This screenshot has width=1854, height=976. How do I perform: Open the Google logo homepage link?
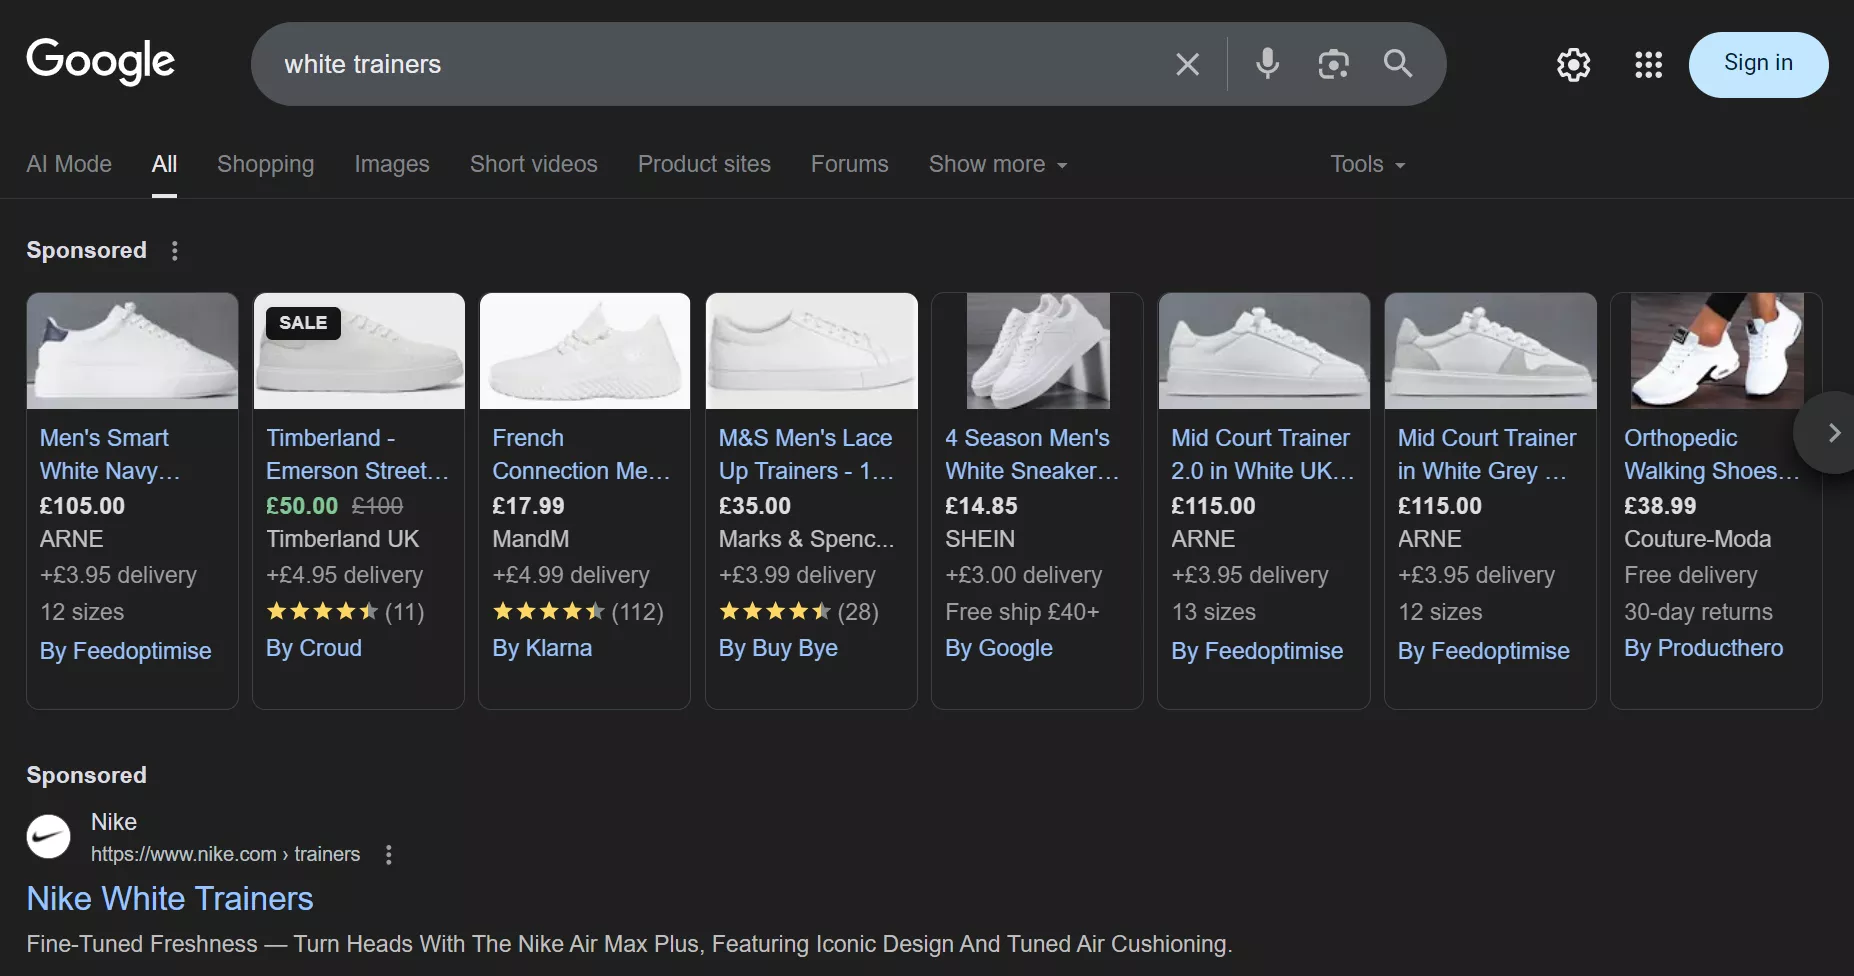tap(100, 61)
